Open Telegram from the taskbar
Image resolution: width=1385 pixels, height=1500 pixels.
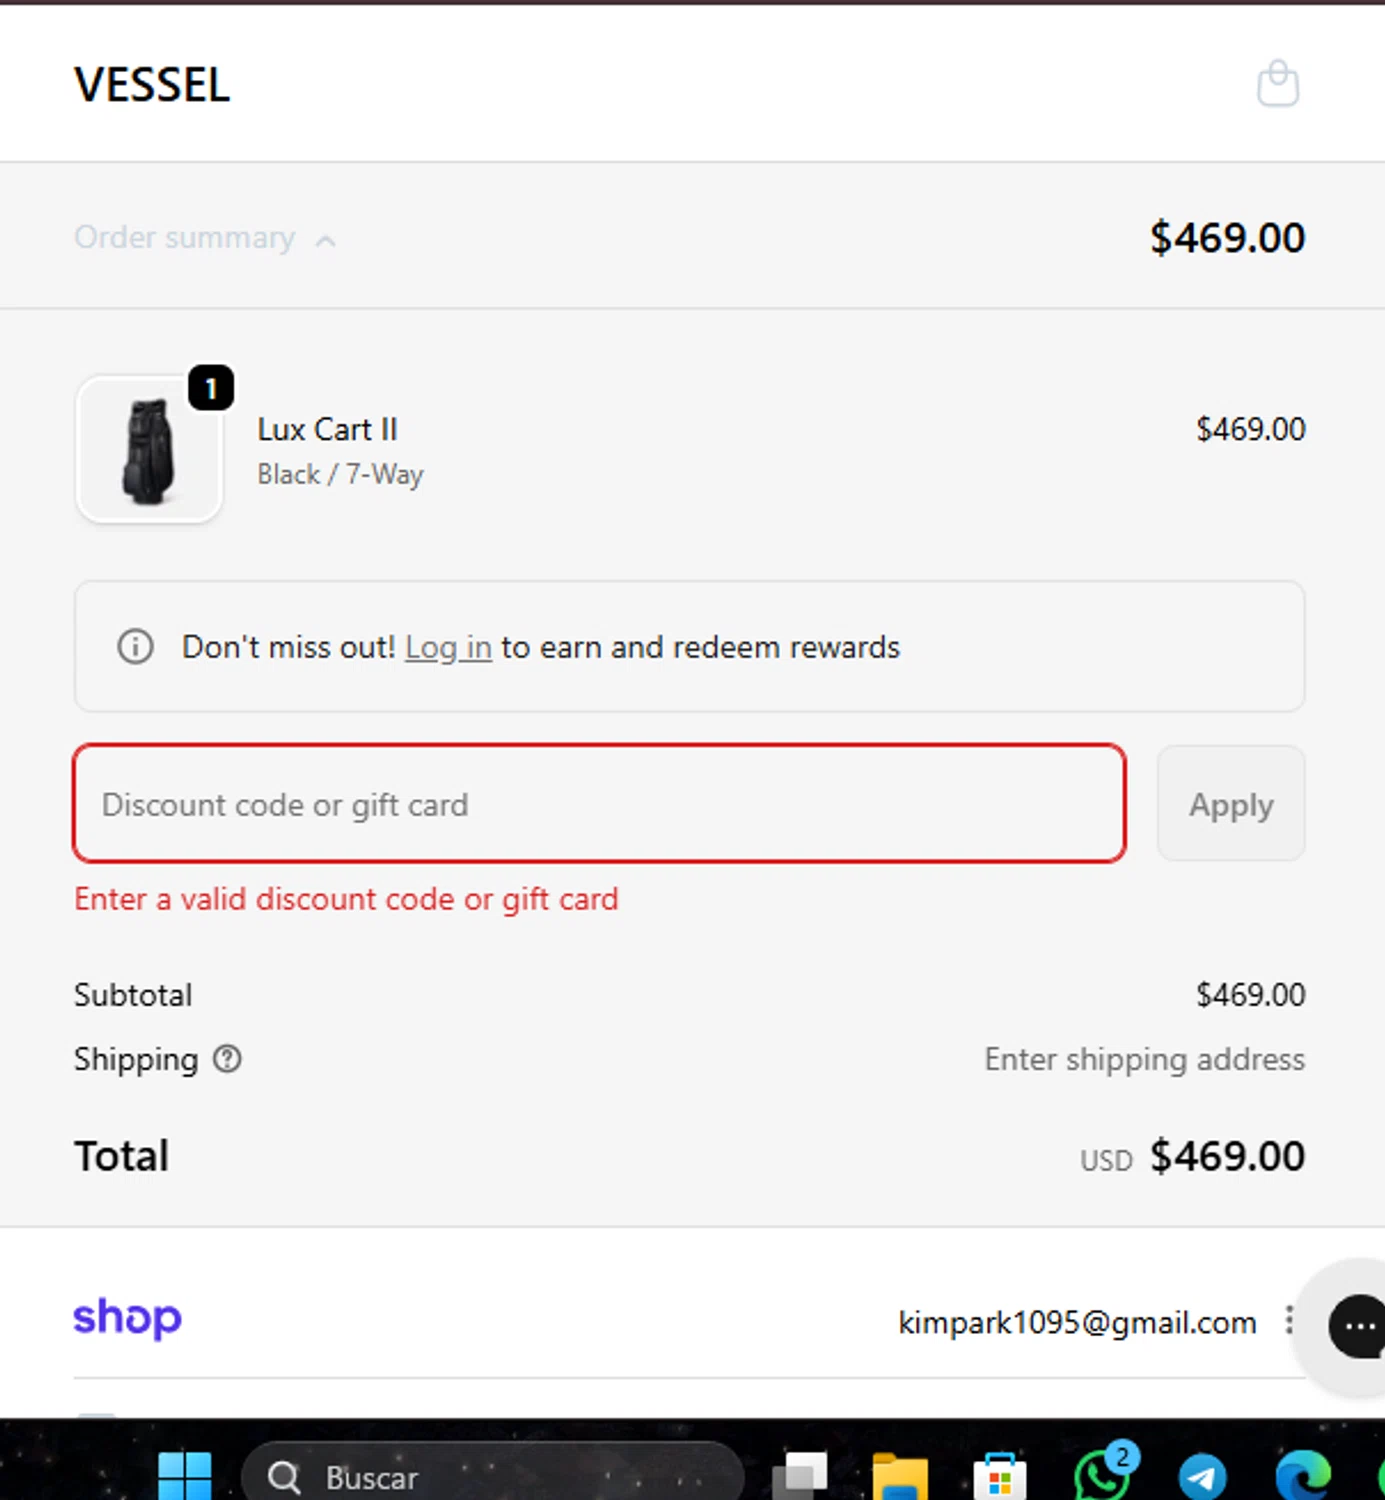[x=1202, y=1476]
